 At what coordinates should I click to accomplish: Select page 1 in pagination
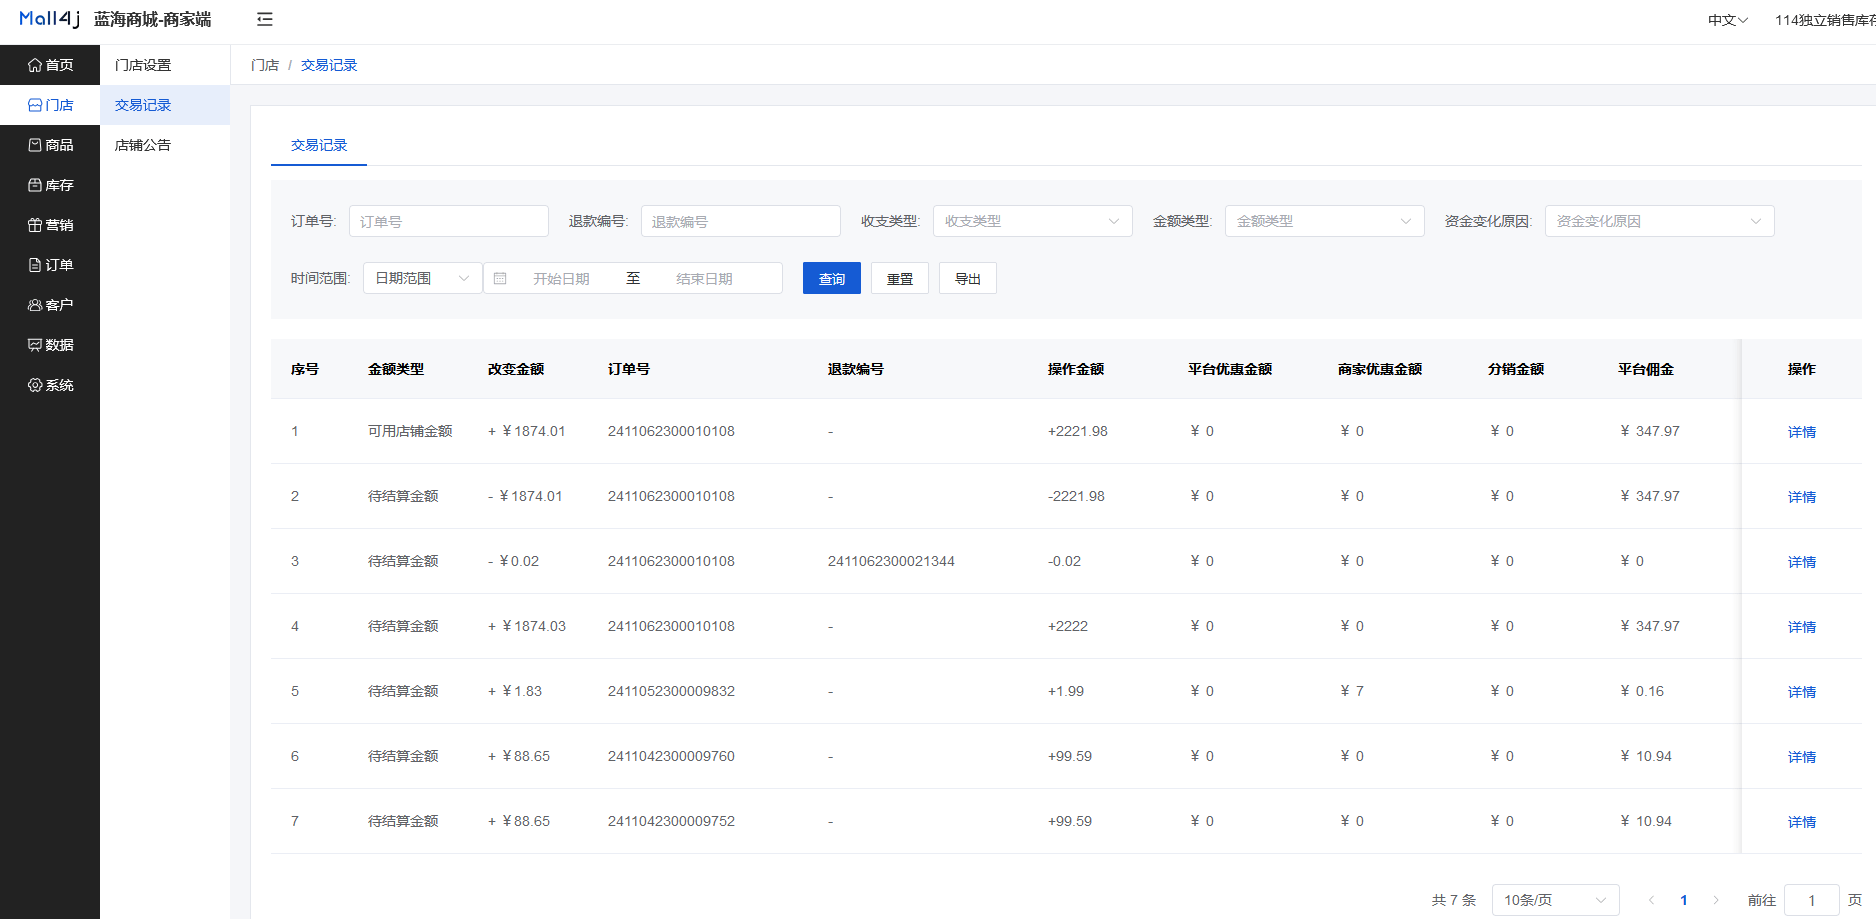point(1684,900)
